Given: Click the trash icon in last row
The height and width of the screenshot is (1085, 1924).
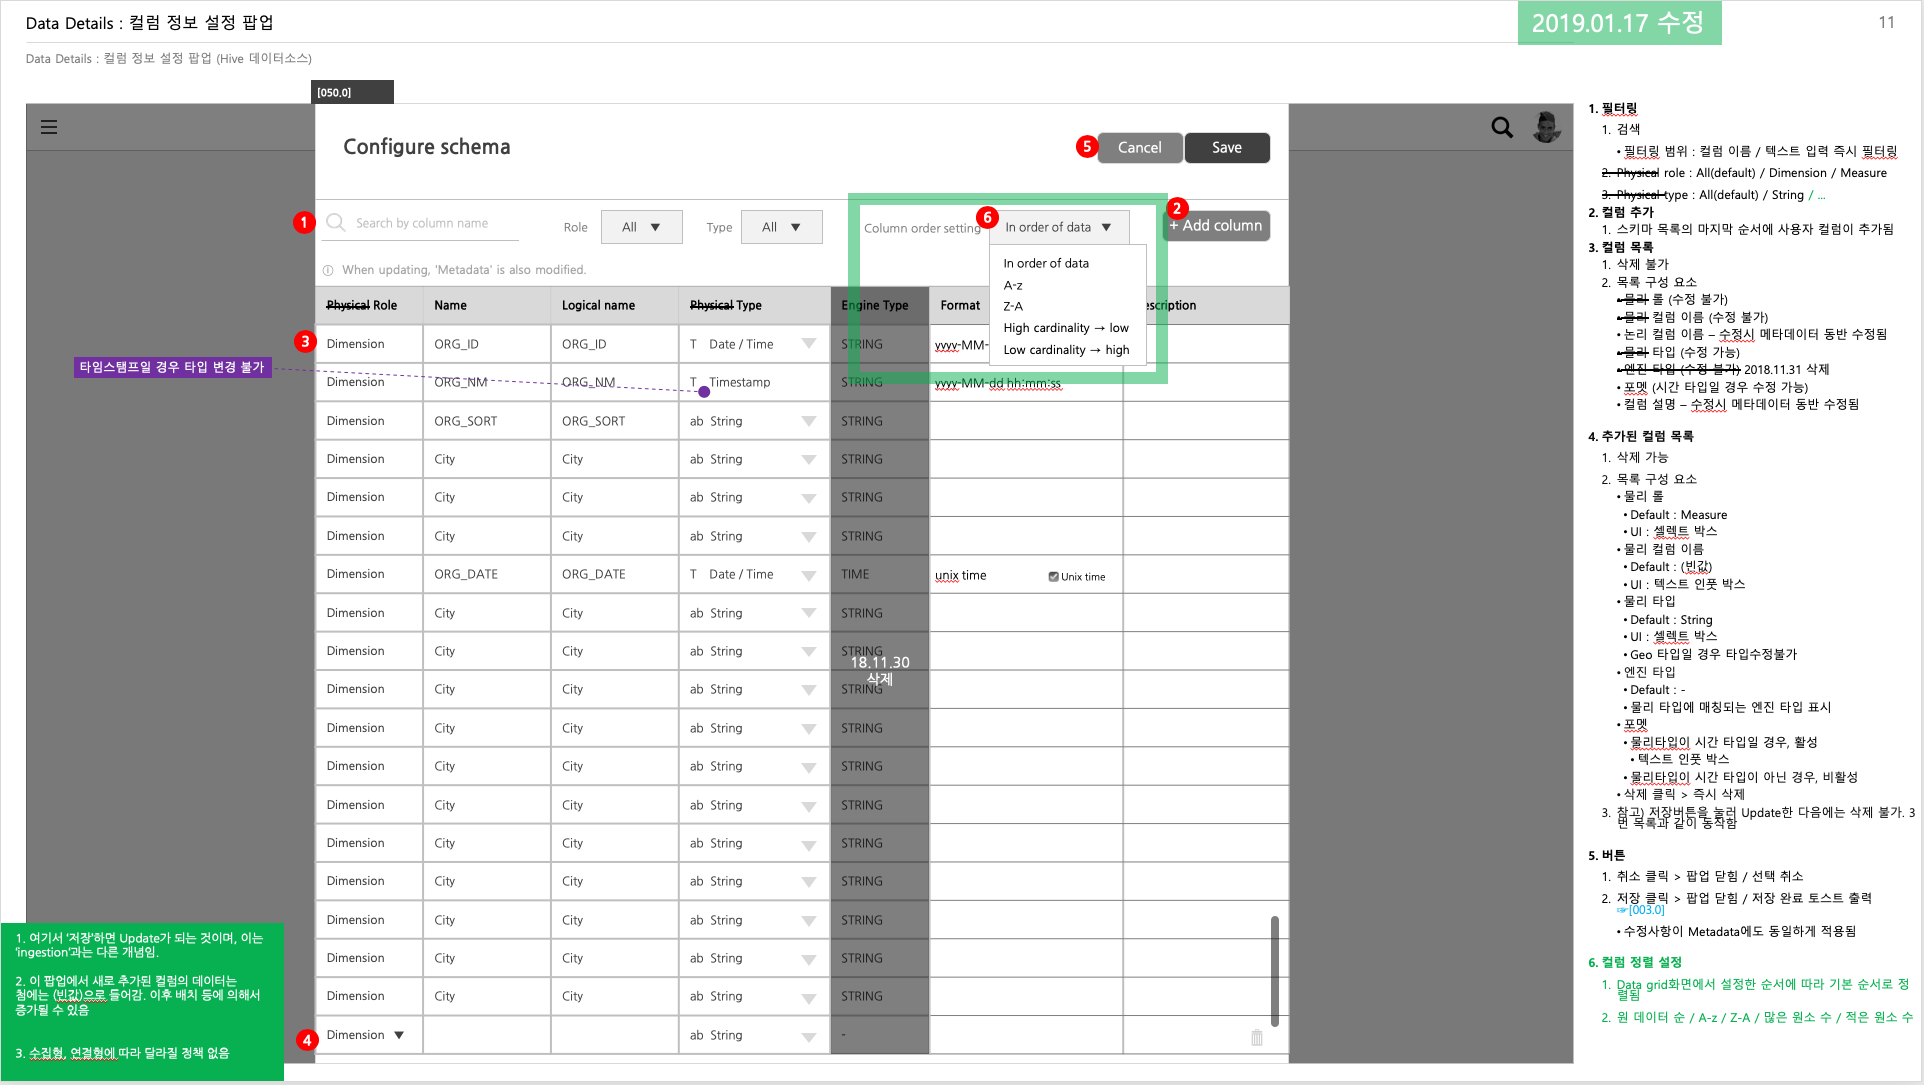Looking at the screenshot, I should point(1257,1037).
